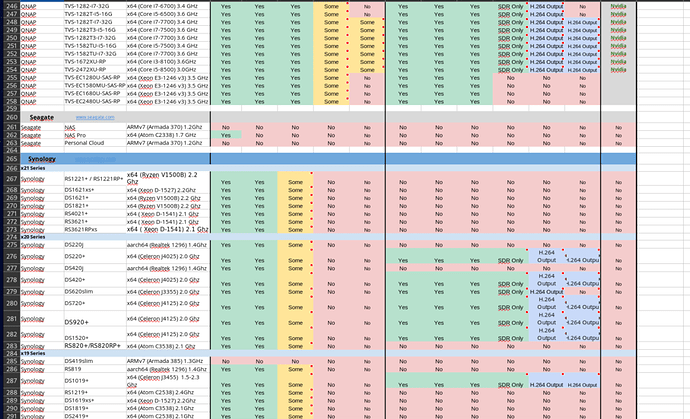690x419 pixels.
Task: Click CPU cell x64 (Ryzen V1500B) in row 267
Action: [x=167, y=178]
